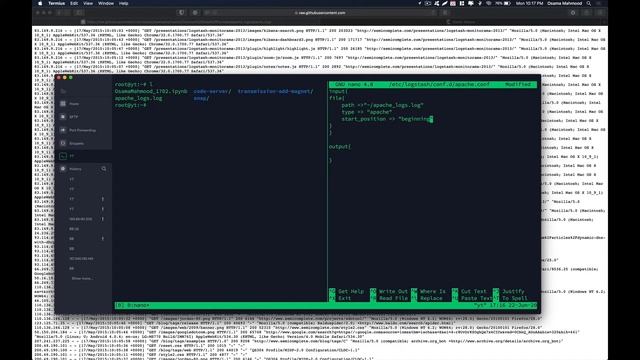The width and height of the screenshot is (640, 360).
Task: Click Paste Text shortcut in nano
Action: [471, 298]
